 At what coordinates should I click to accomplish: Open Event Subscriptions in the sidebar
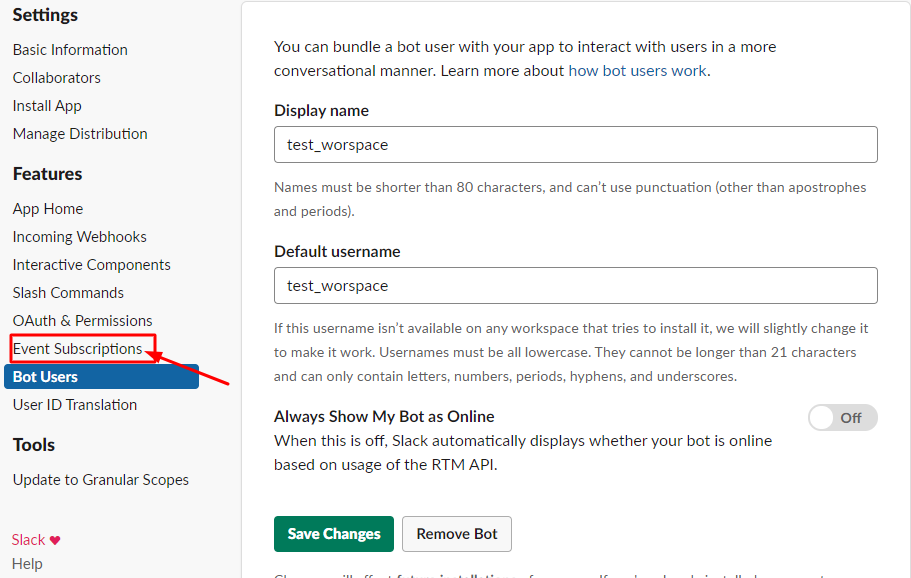78,349
